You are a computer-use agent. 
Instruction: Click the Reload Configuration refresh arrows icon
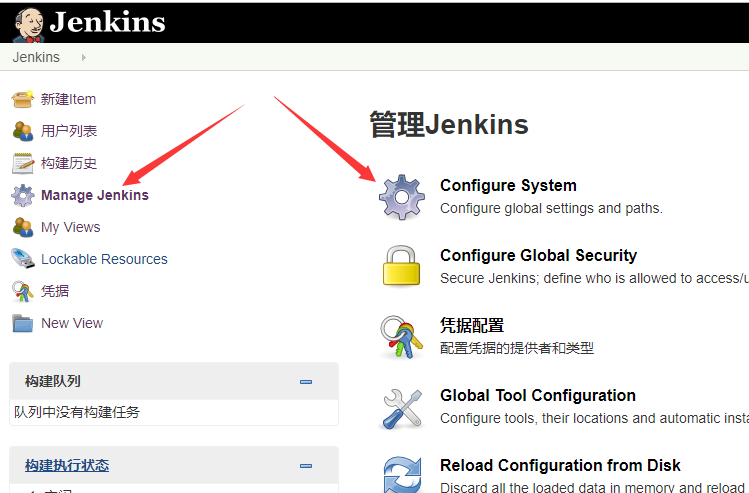[402, 475]
